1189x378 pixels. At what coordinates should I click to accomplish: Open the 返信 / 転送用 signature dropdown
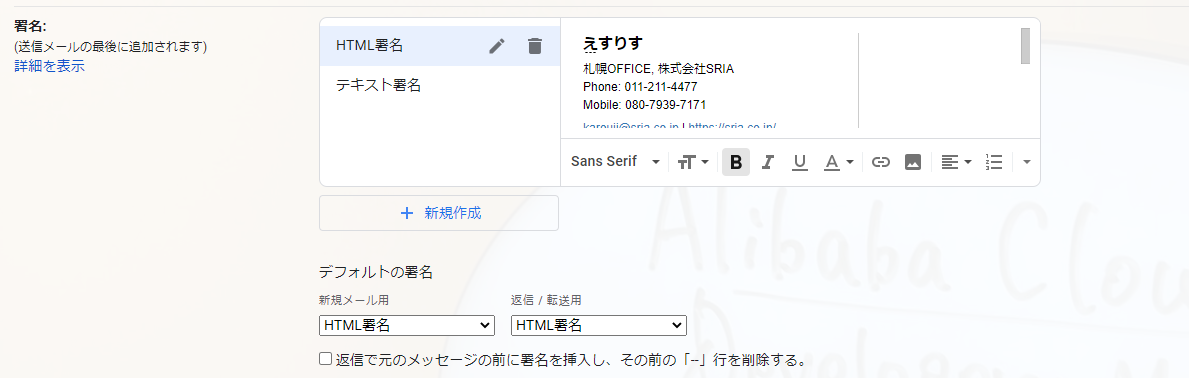tap(599, 326)
